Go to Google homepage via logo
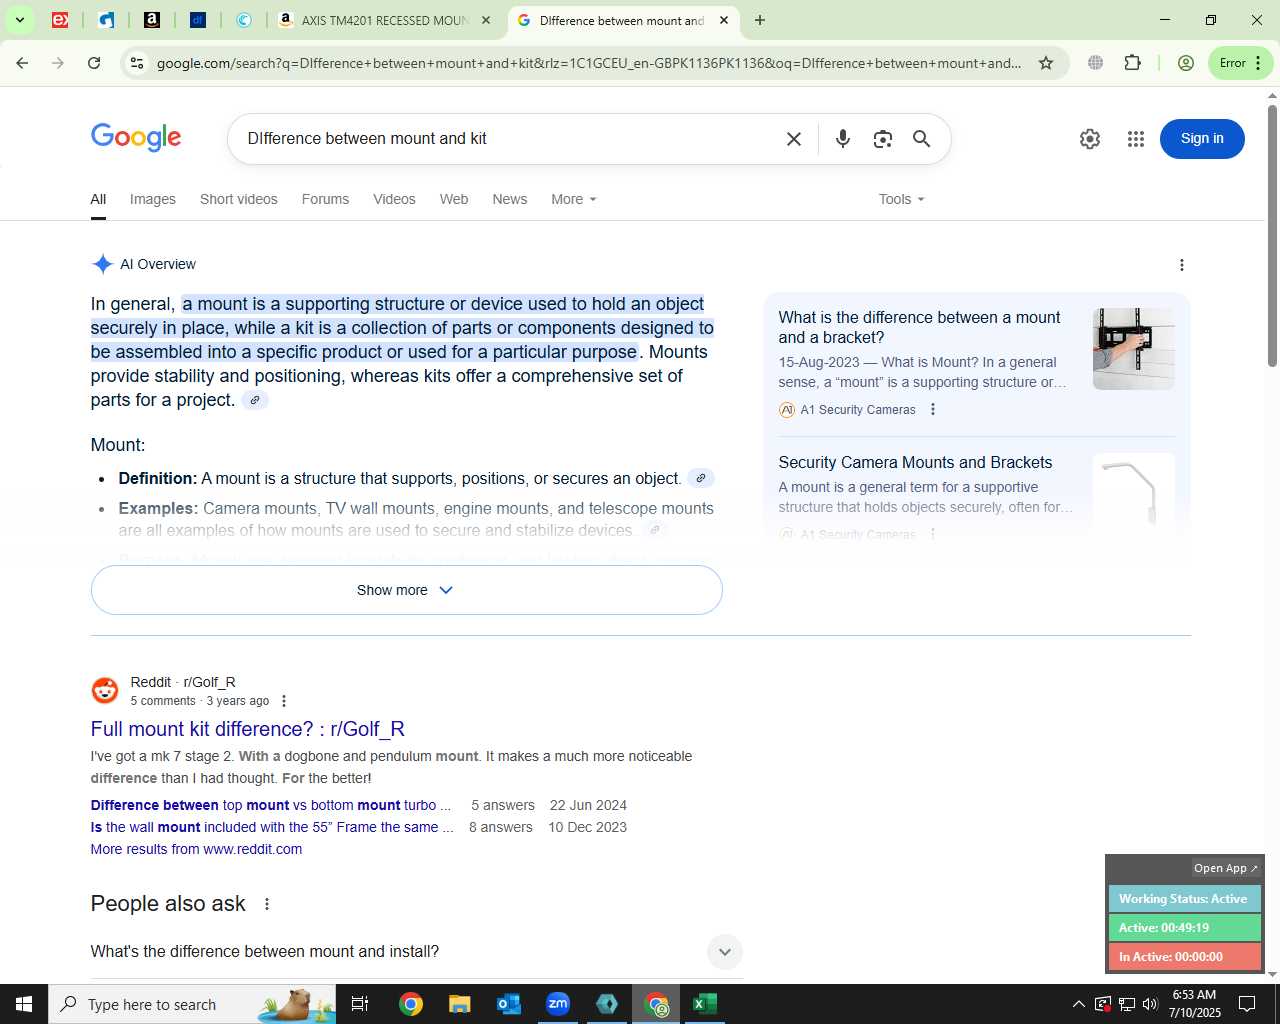Viewport: 1280px width, 1024px height. point(136,138)
